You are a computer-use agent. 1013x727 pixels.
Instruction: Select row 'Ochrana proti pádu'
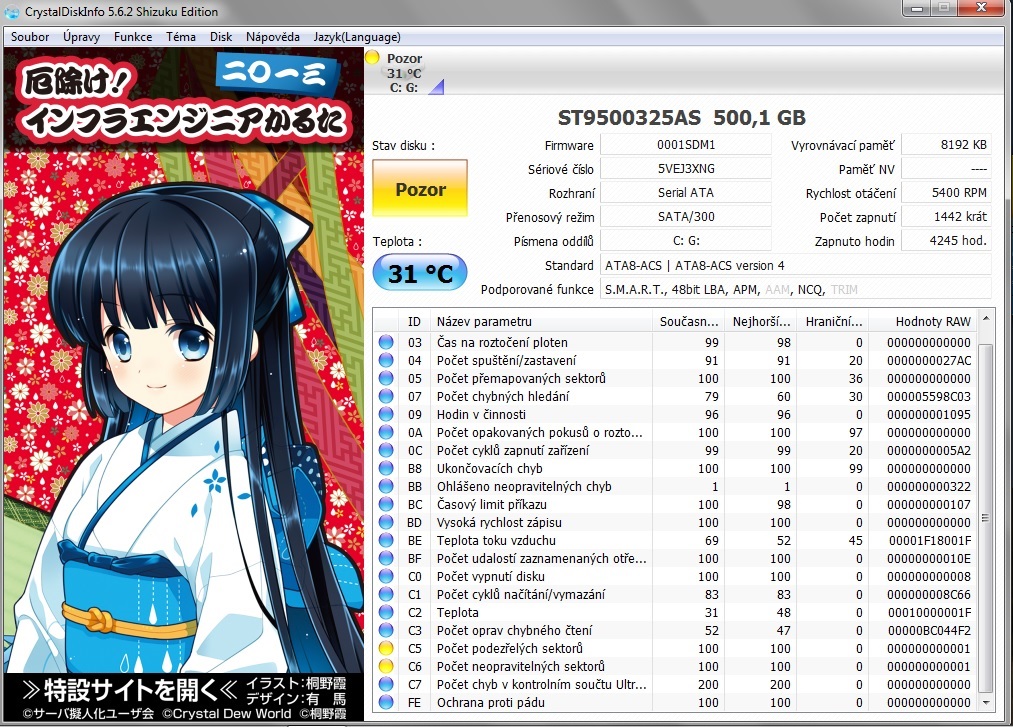[675, 702]
